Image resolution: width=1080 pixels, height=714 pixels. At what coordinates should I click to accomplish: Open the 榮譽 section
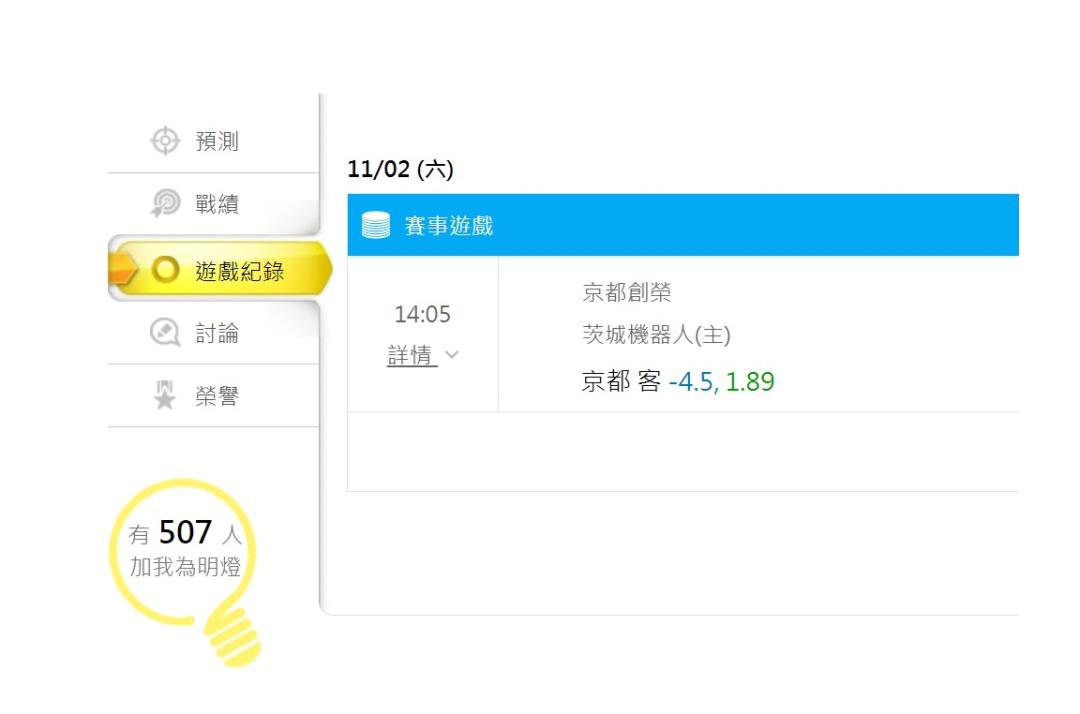pyautogui.click(x=214, y=396)
